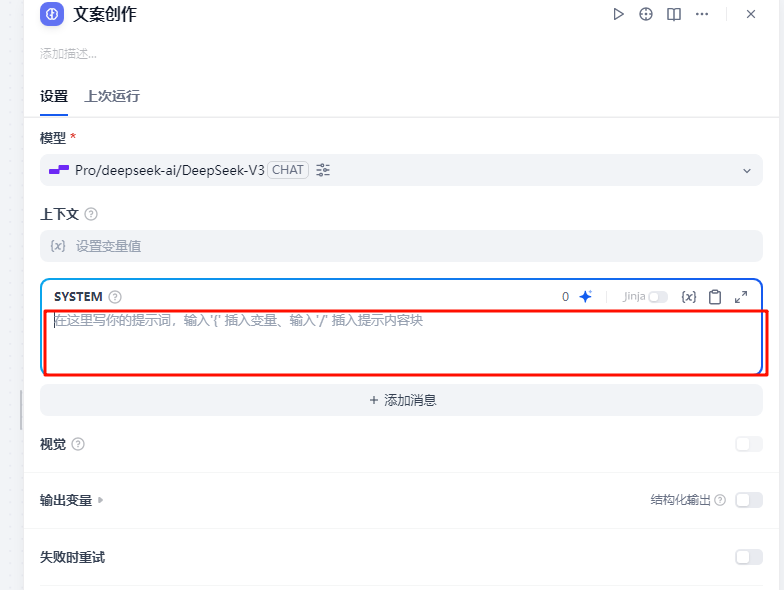Expand SYSTEM prompt editor to fullscreen

tap(741, 297)
